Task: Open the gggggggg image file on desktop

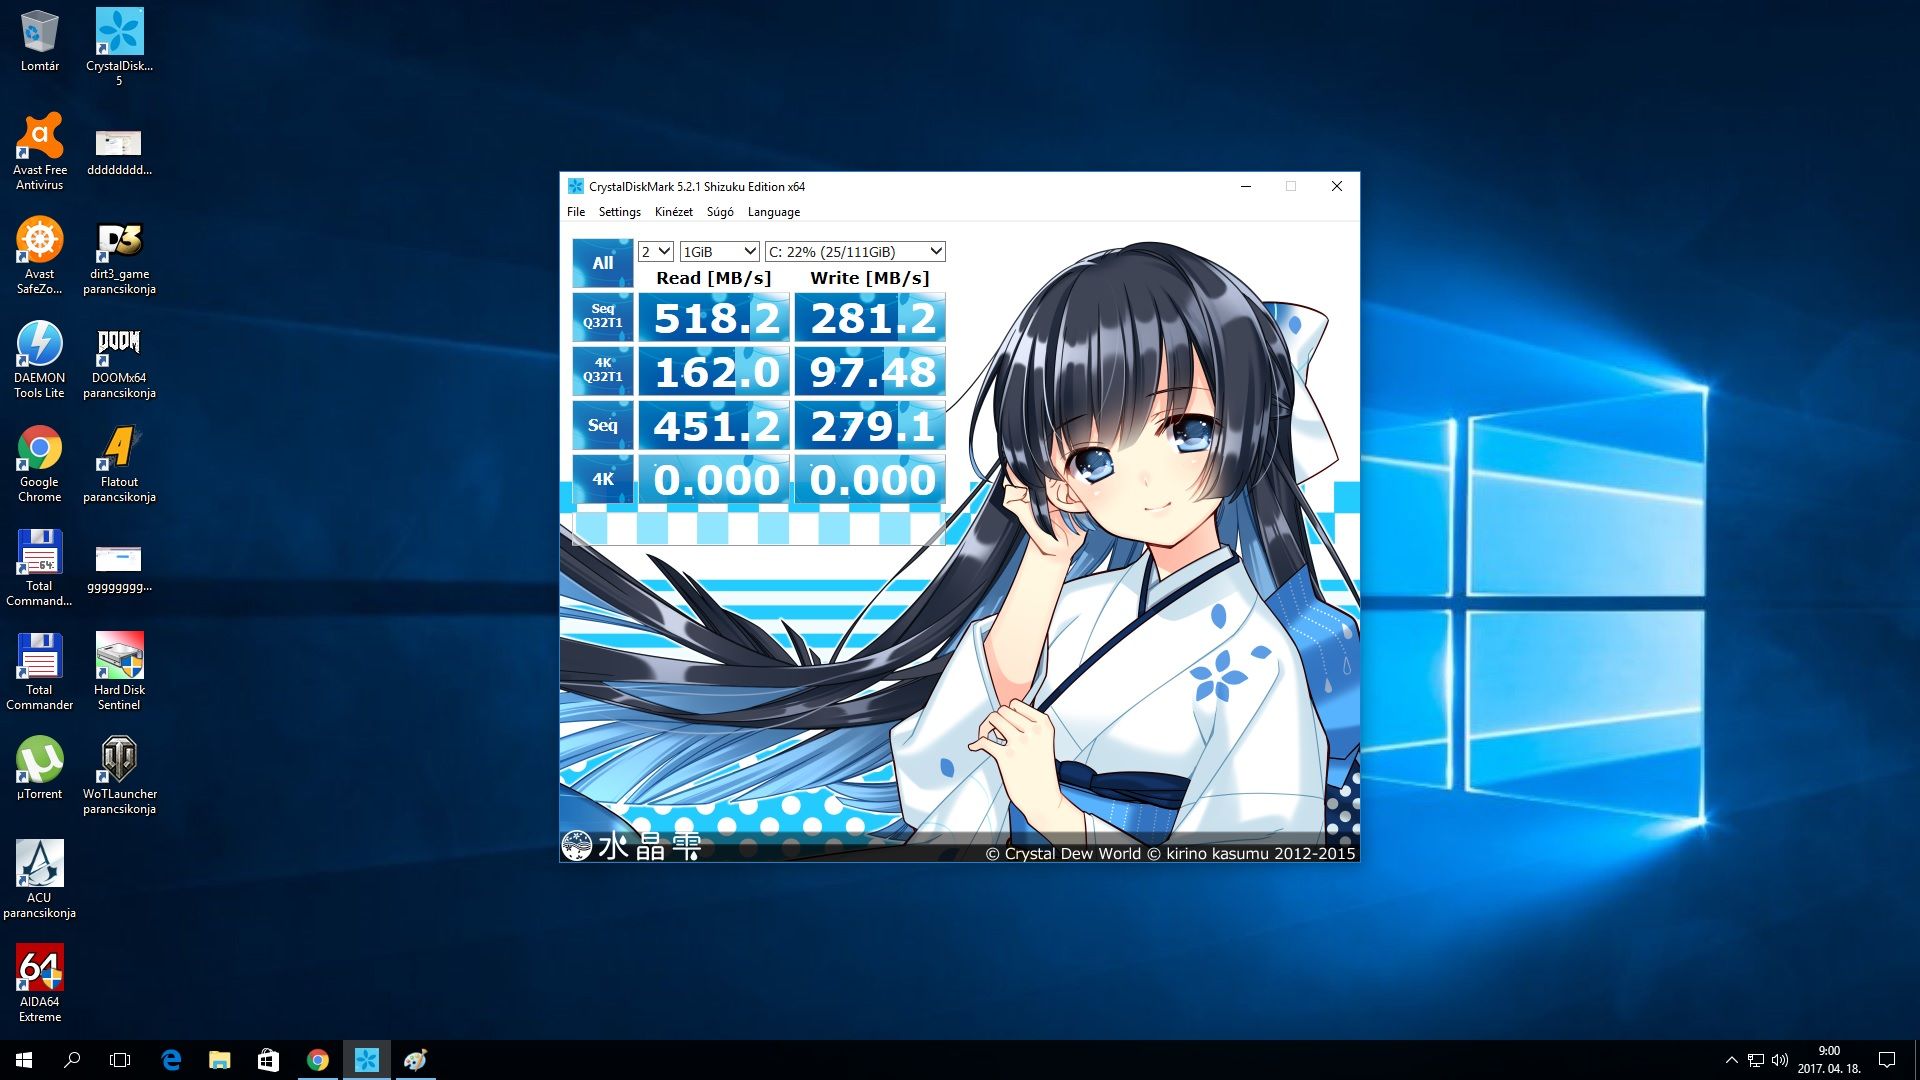Action: (119, 567)
